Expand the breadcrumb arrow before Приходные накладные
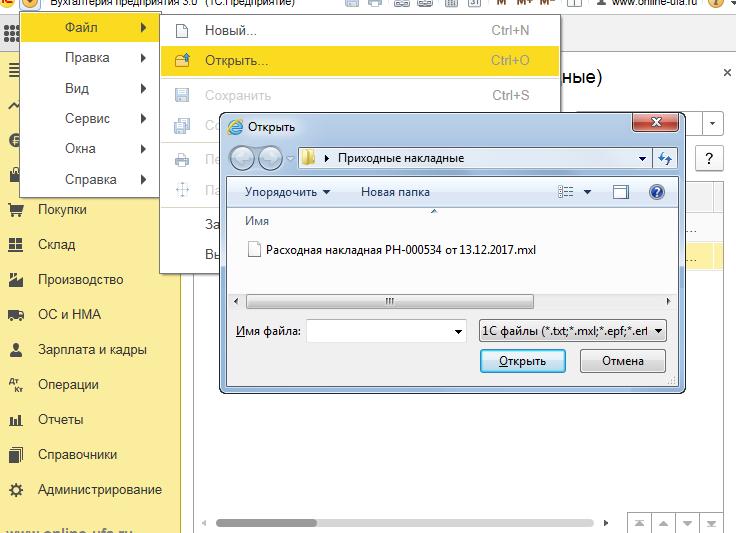This screenshot has width=736, height=533. [x=327, y=158]
